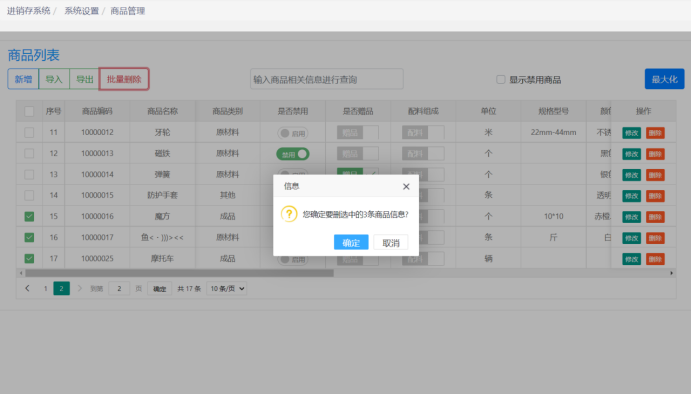
Task: Click the yellow question mark icon in dialog
Action: coord(289,214)
